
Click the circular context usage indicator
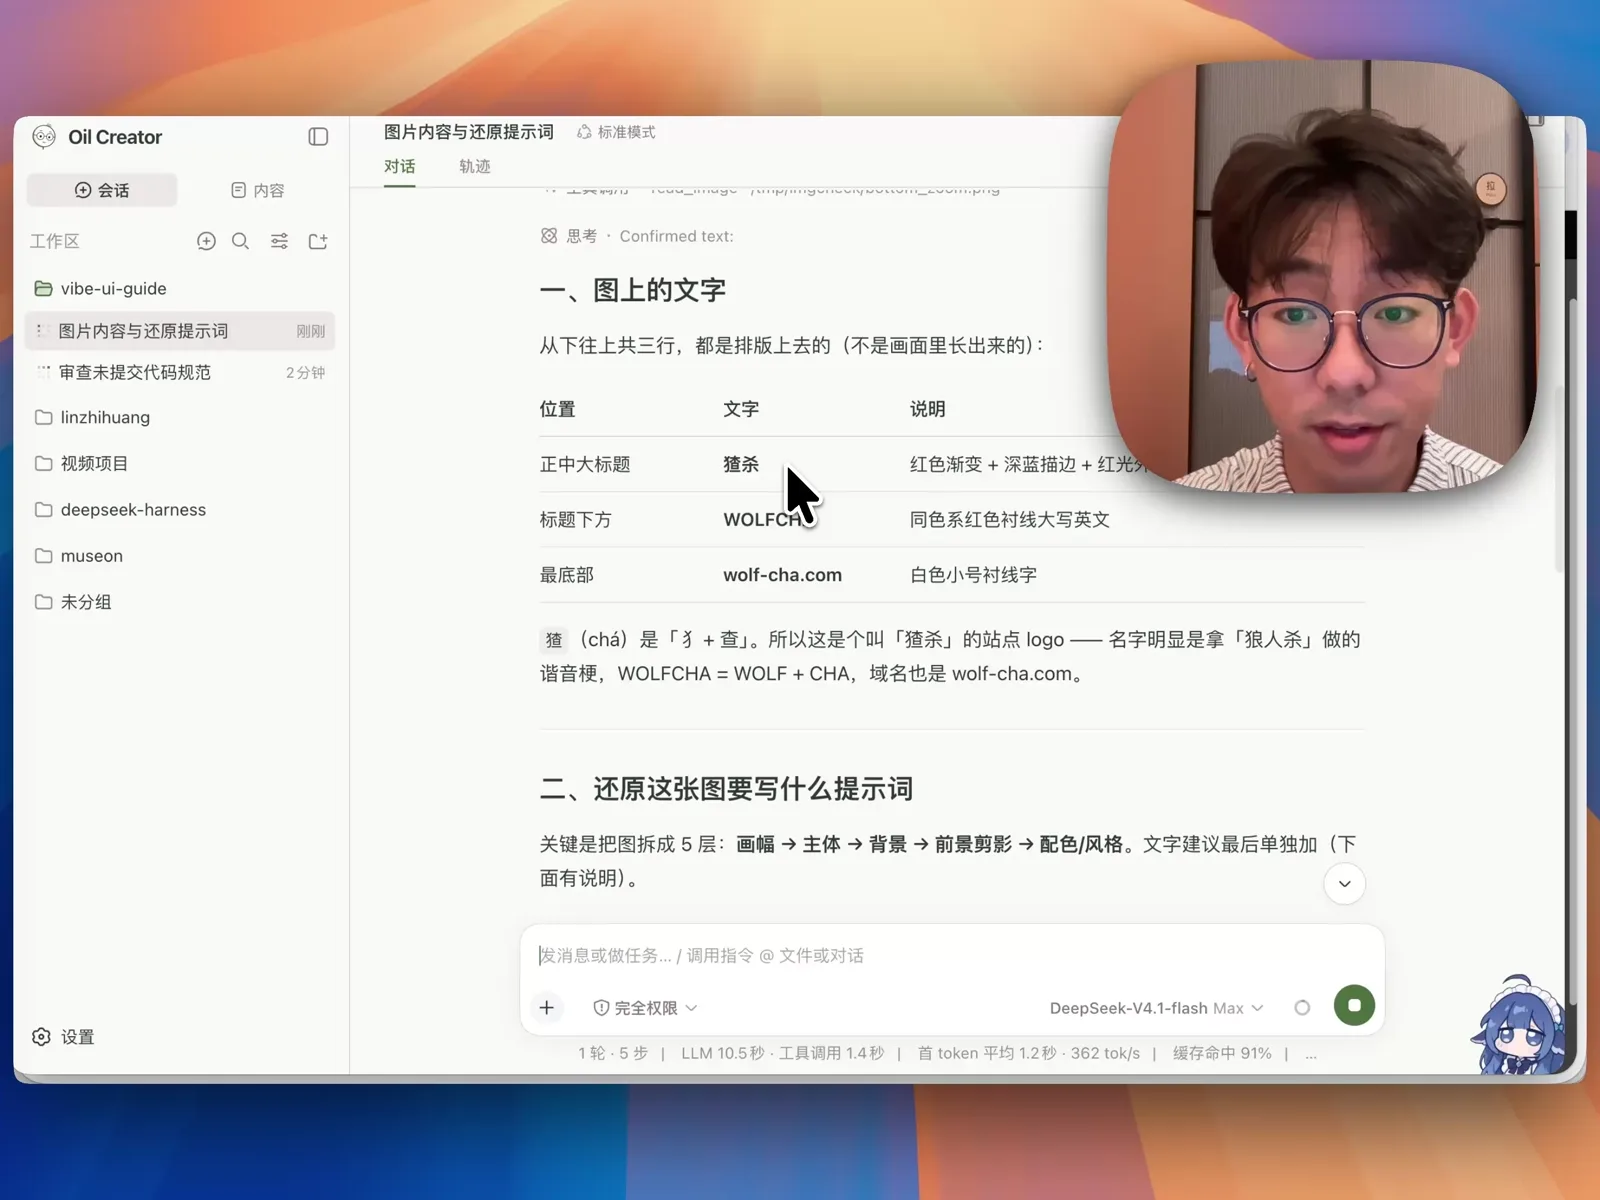click(x=1302, y=1007)
